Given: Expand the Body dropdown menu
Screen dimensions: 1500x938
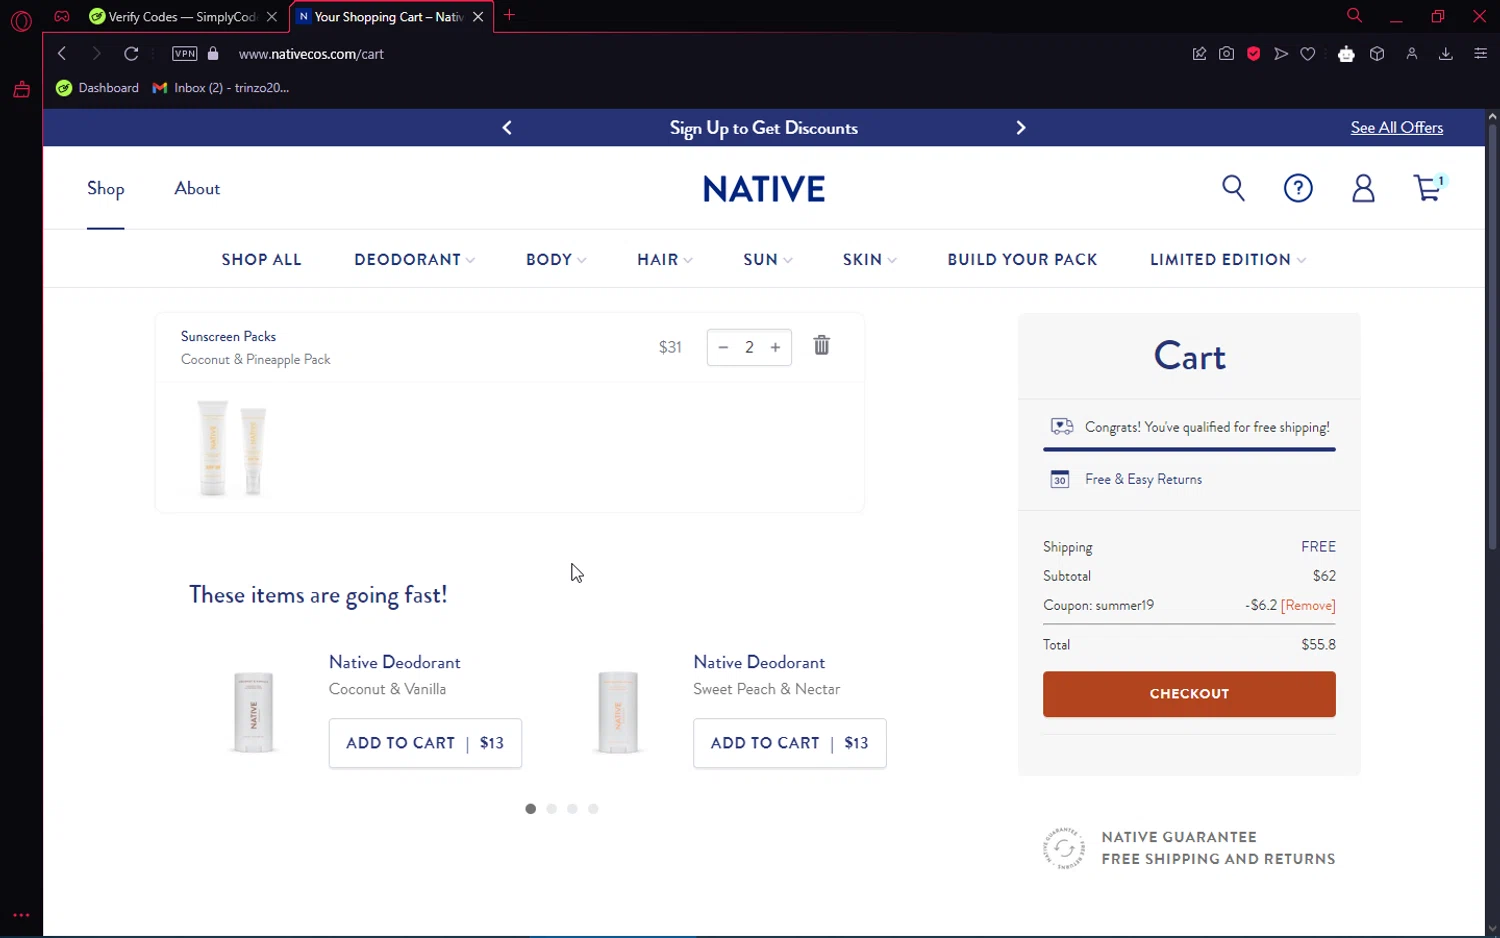Looking at the screenshot, I should [556, 259].
